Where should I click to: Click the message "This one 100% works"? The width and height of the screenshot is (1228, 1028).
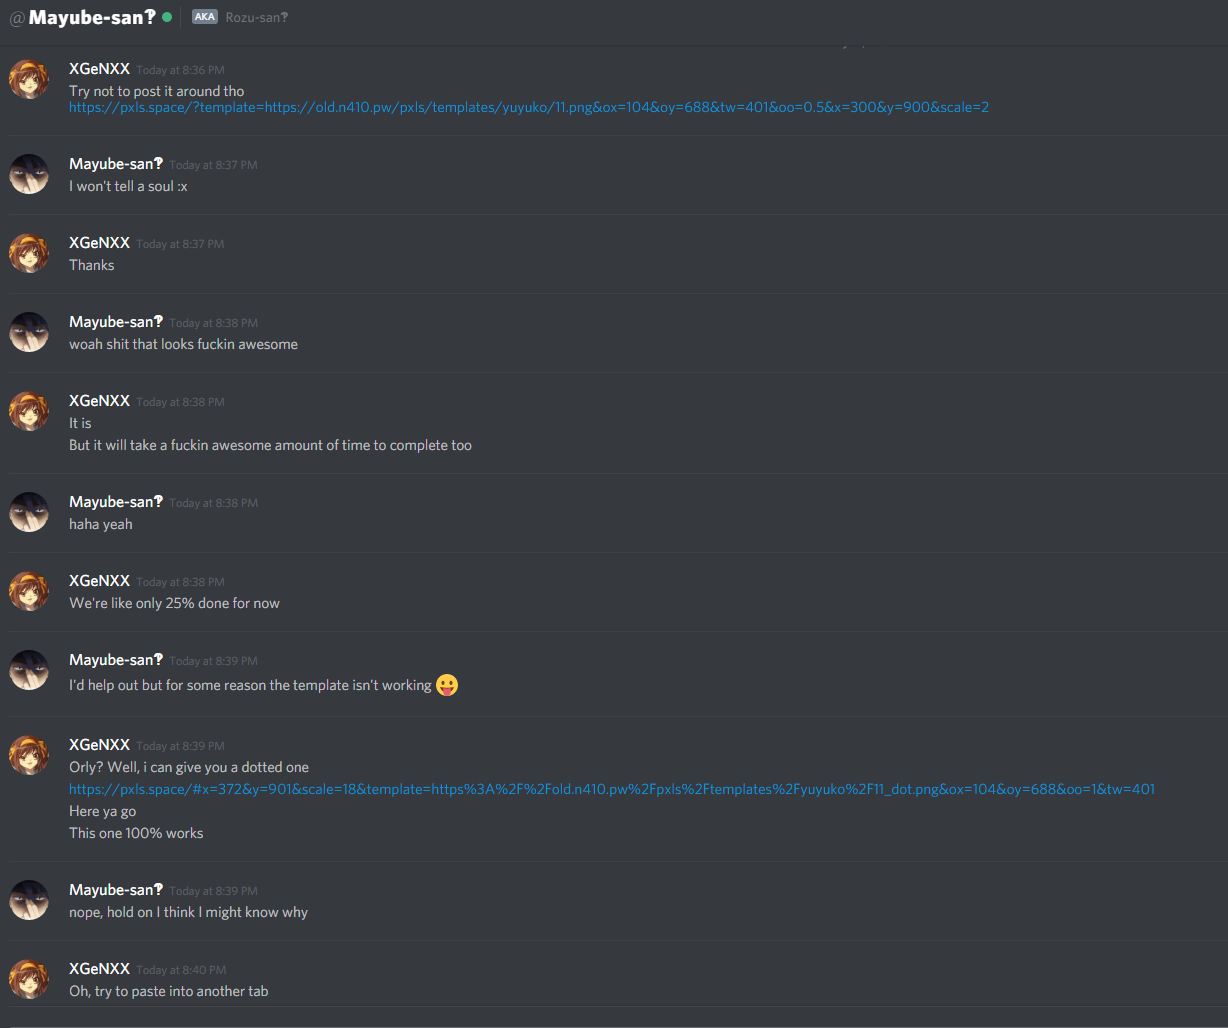coord(136,833)
